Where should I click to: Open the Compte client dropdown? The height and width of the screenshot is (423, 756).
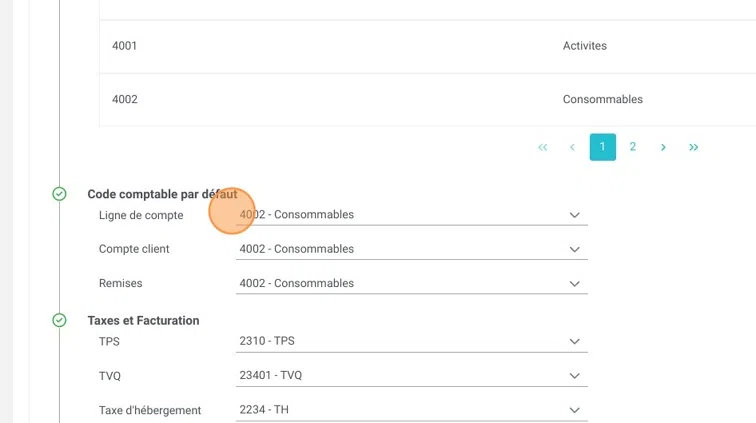click(411, 249)
